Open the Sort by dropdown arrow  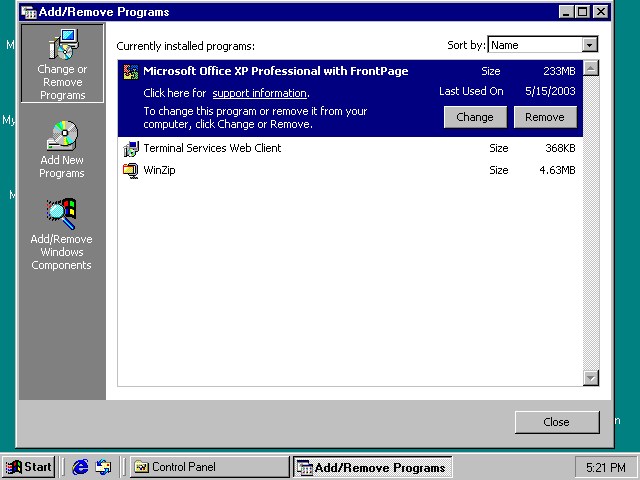tap(590, 45)
